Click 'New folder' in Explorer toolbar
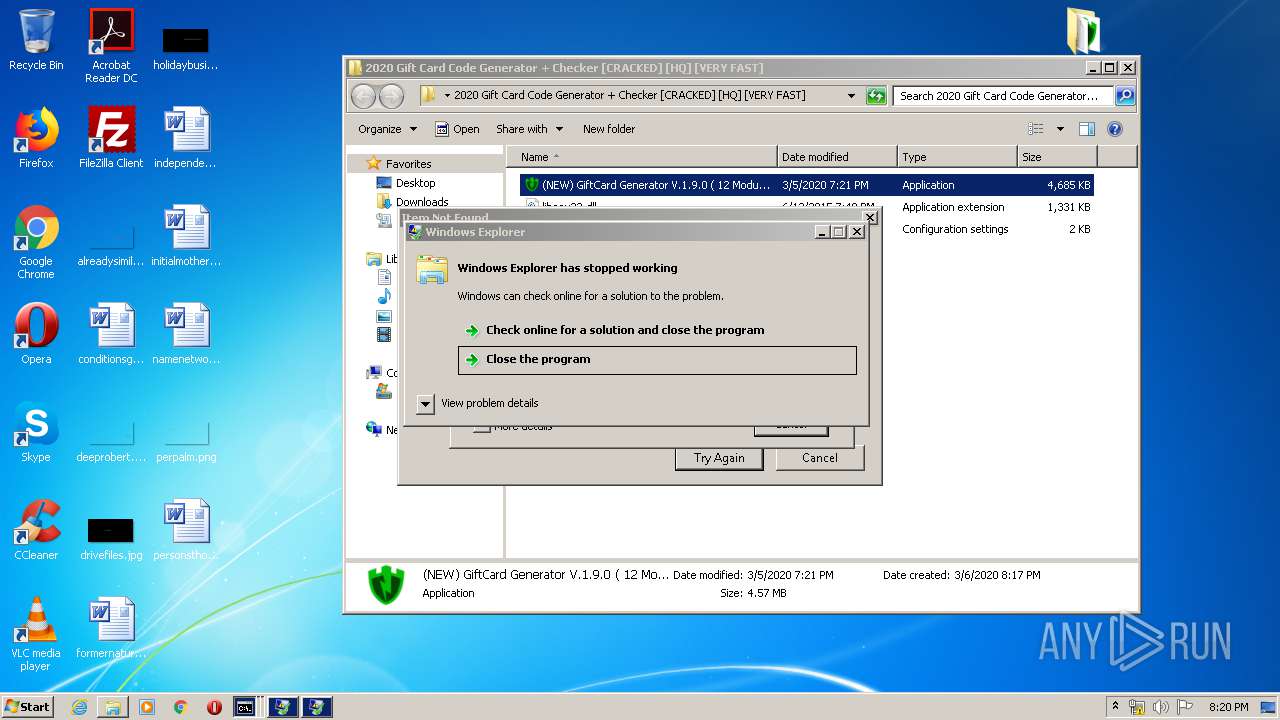 tap(608, 129)
